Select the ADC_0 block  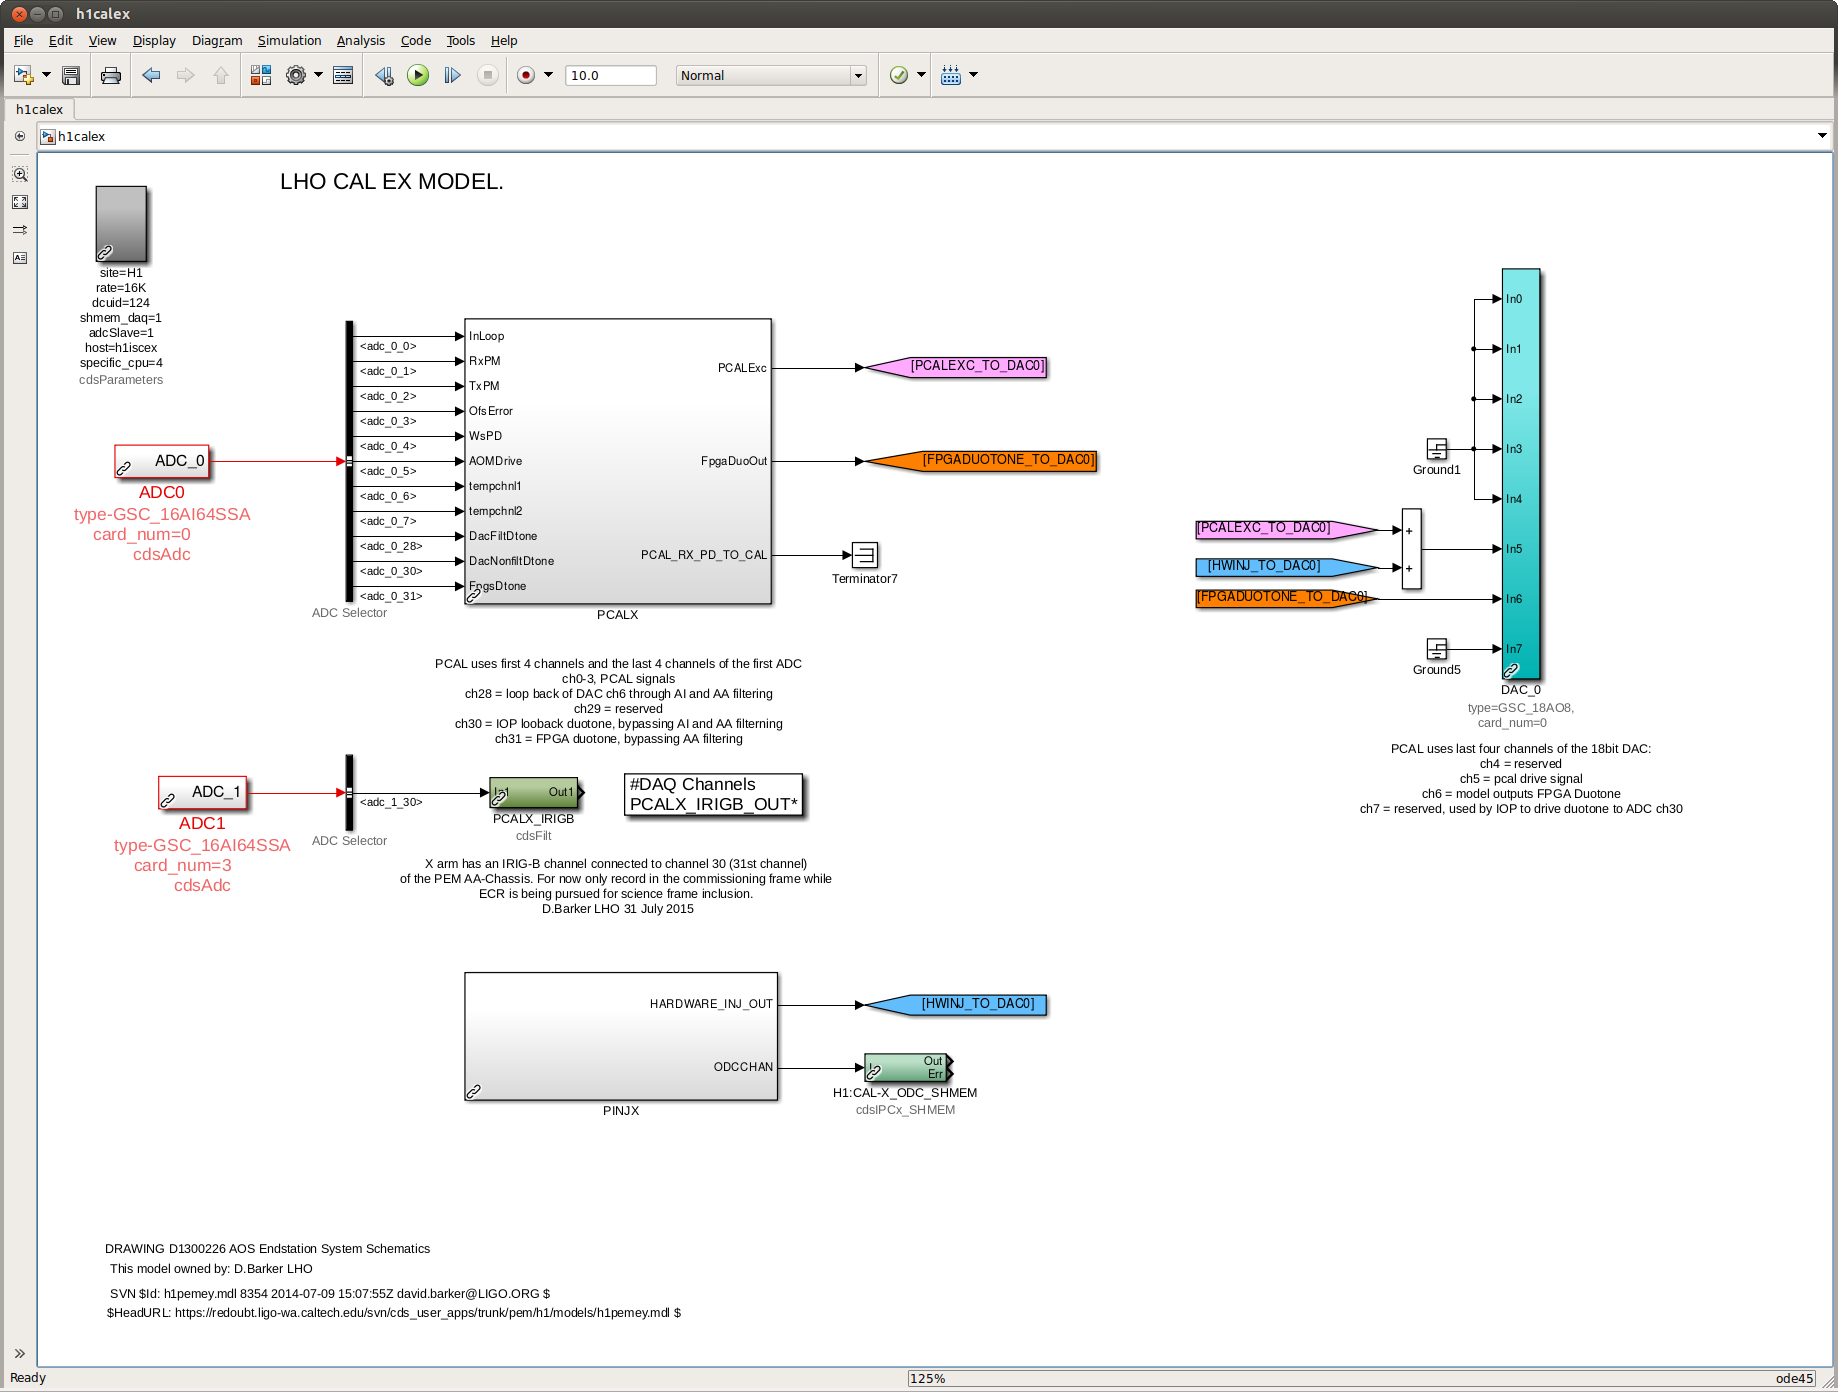point(162,461)
